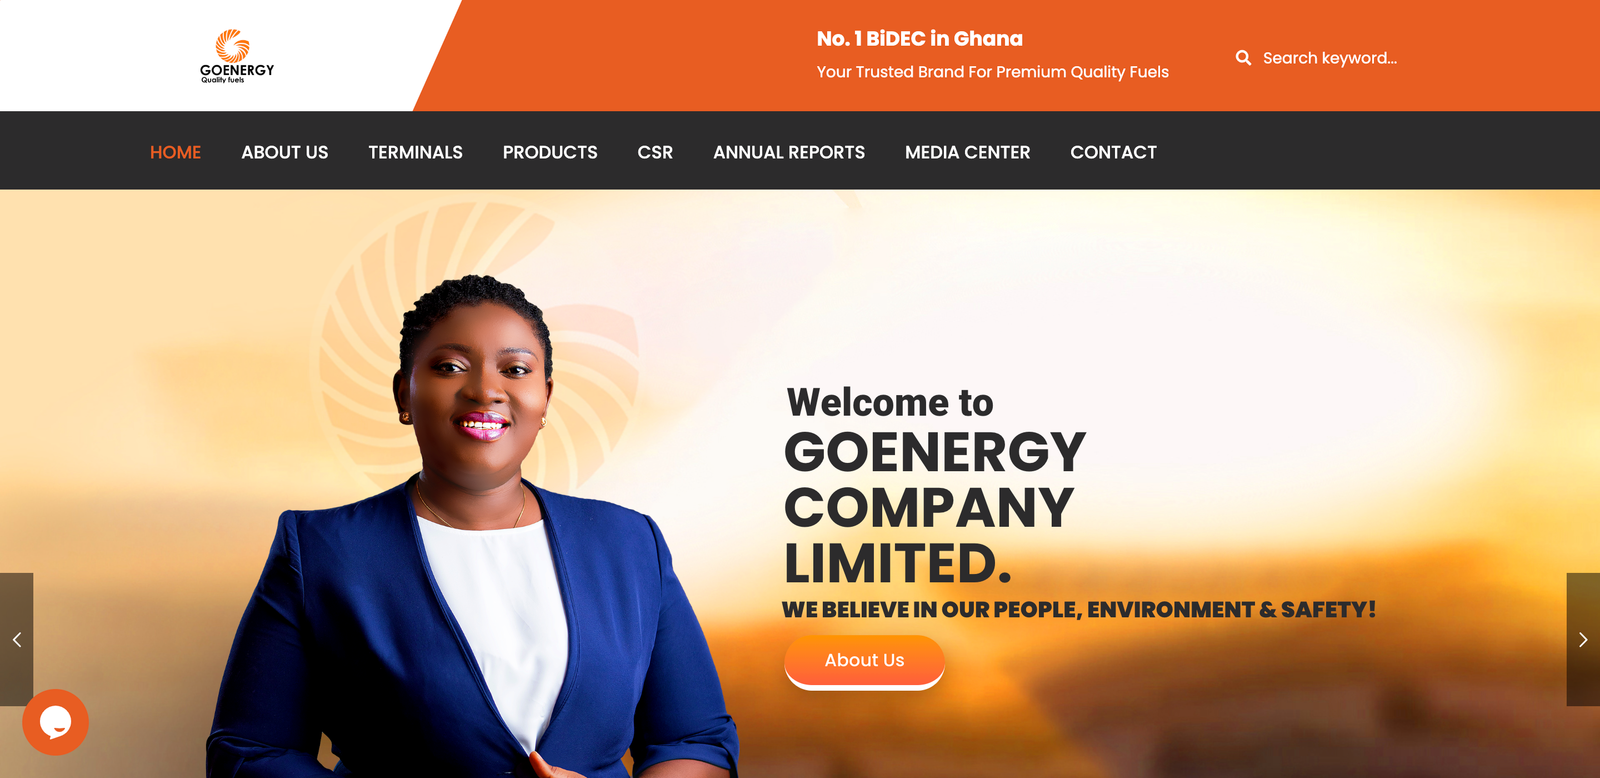Go to the CSR page
This screenshot has width=1600, height=778.
pyautogui.click(x=655, y=152)
